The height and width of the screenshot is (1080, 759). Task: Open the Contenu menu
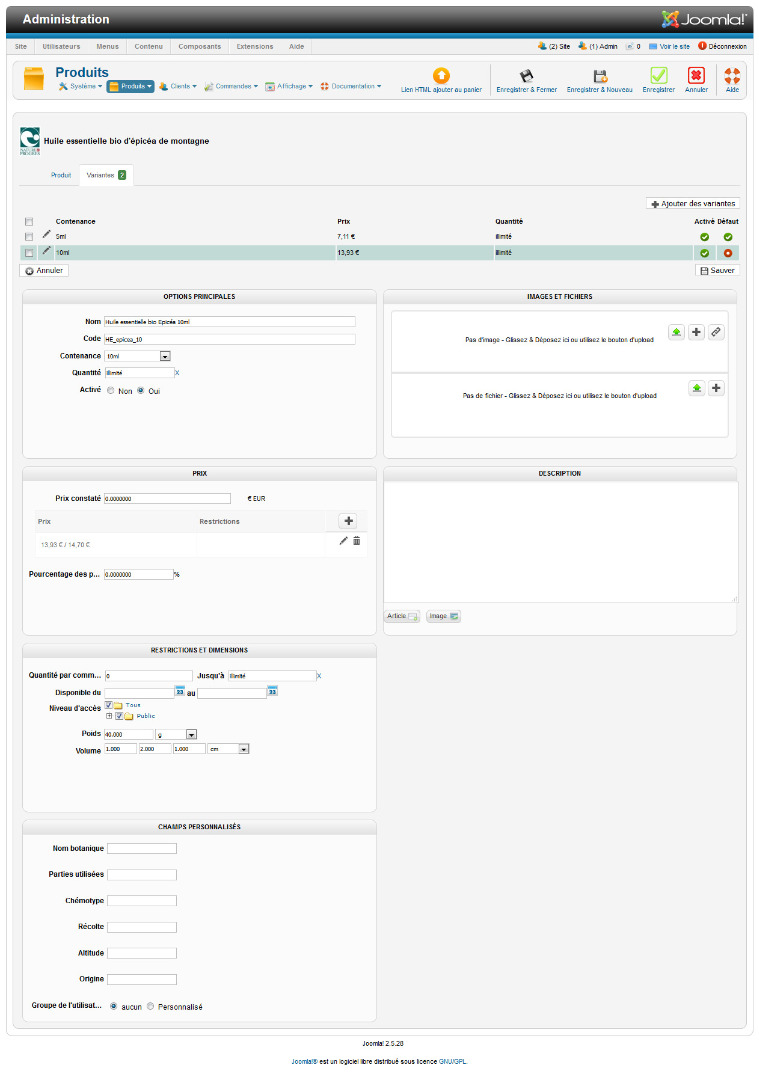tap(149, 46)
